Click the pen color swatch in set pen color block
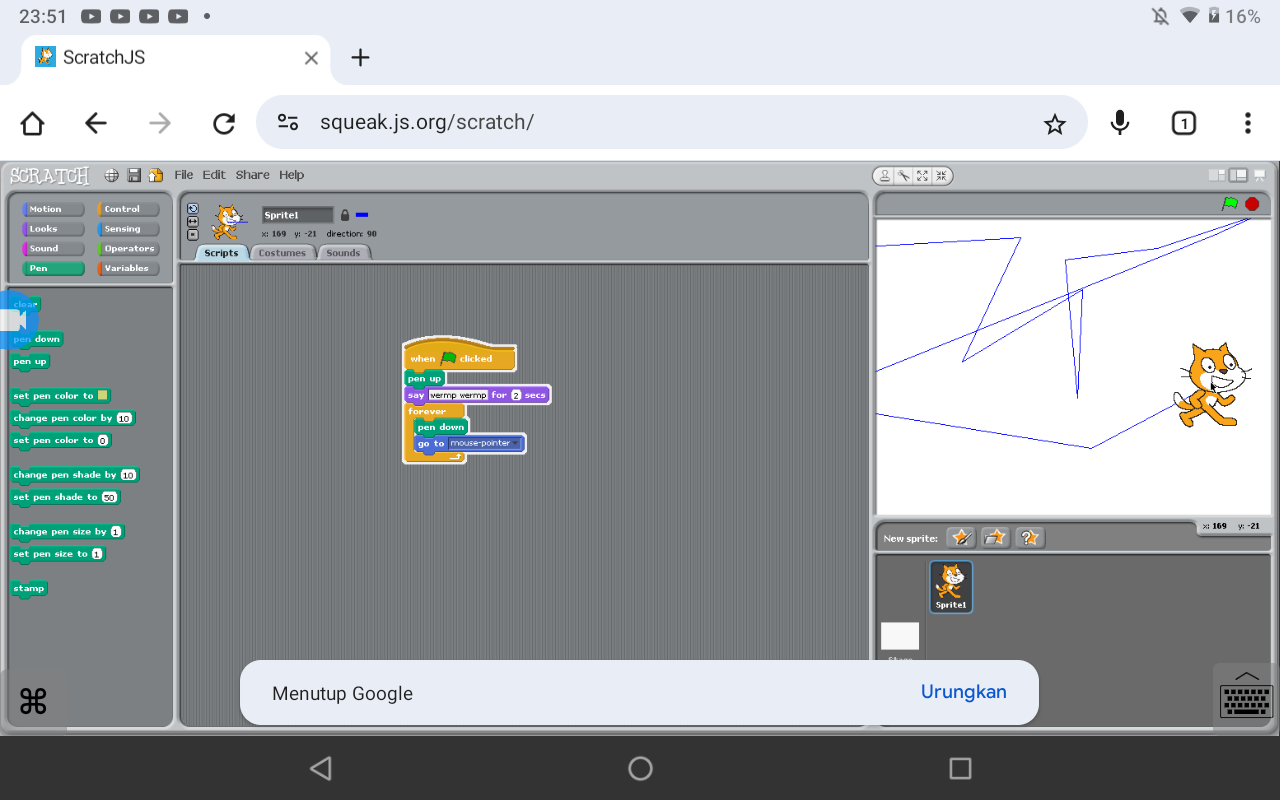The height and width of the screenshot is (800, 1280). pos(103,396)
